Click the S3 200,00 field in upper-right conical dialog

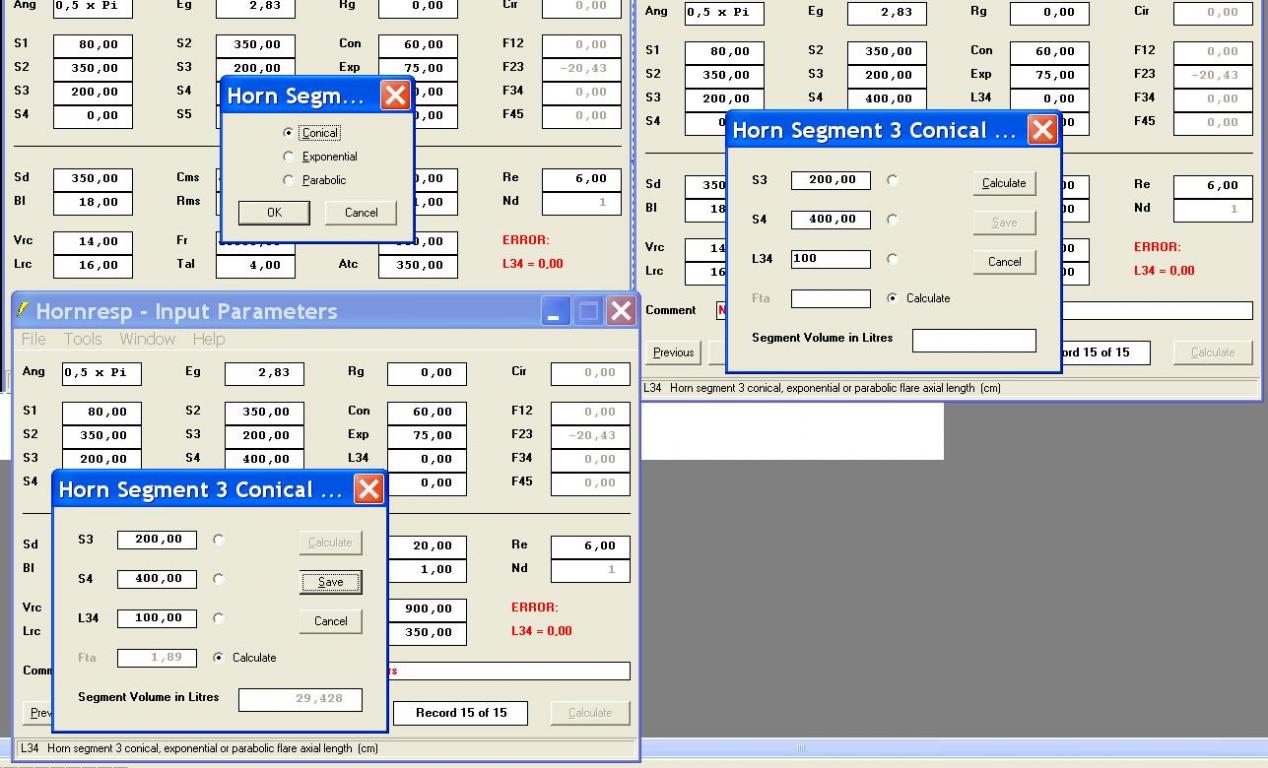point(831,181)
